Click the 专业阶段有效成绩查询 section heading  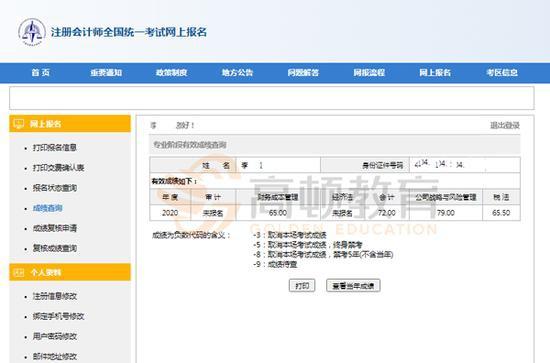(x=190, y=144)
